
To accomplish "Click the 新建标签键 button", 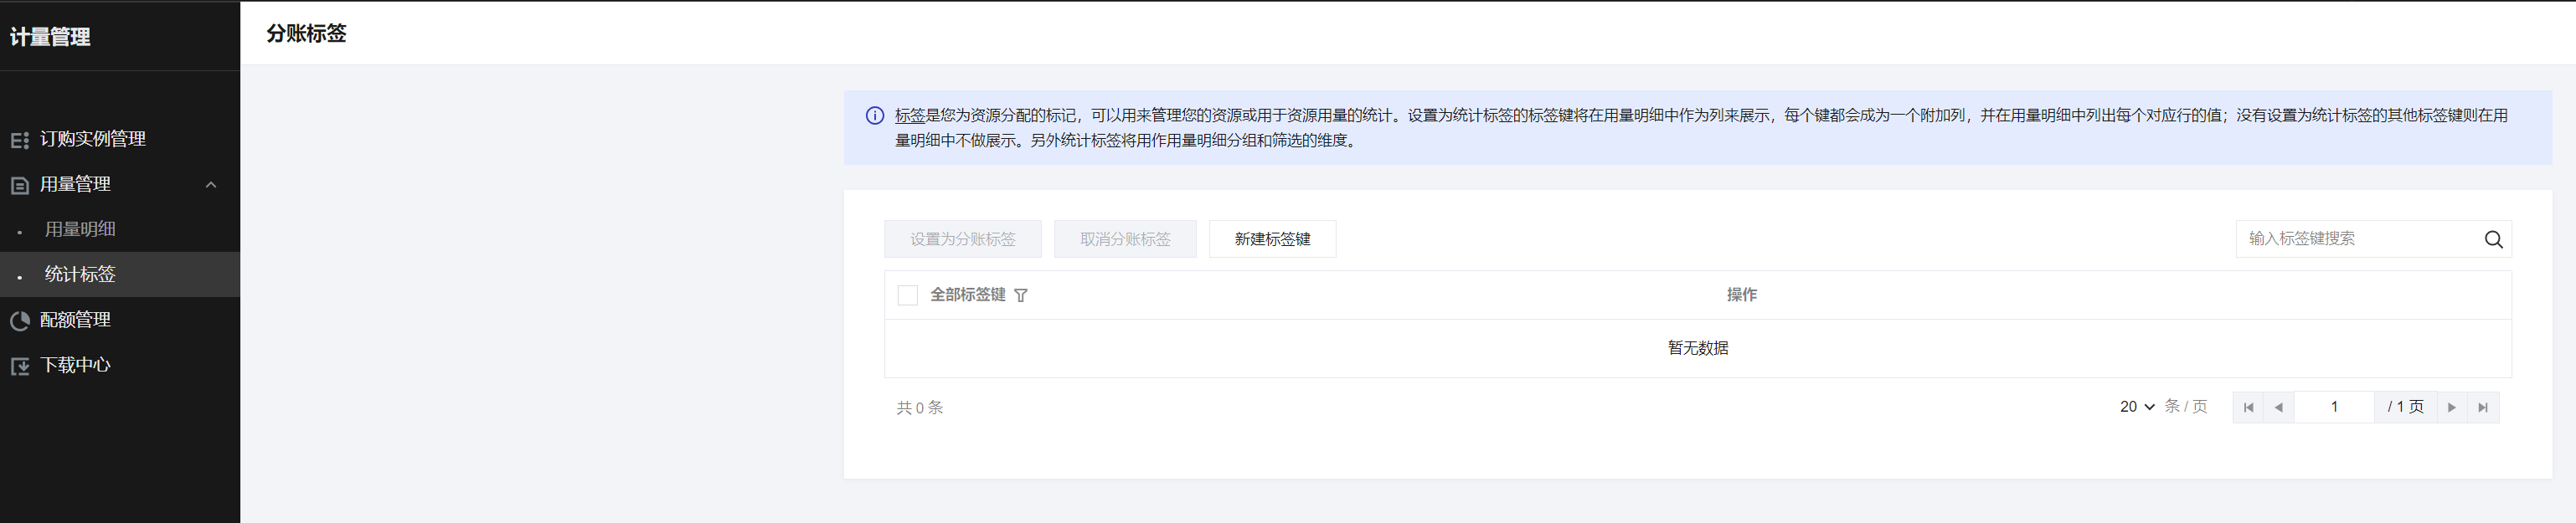I will (1272, 239).
